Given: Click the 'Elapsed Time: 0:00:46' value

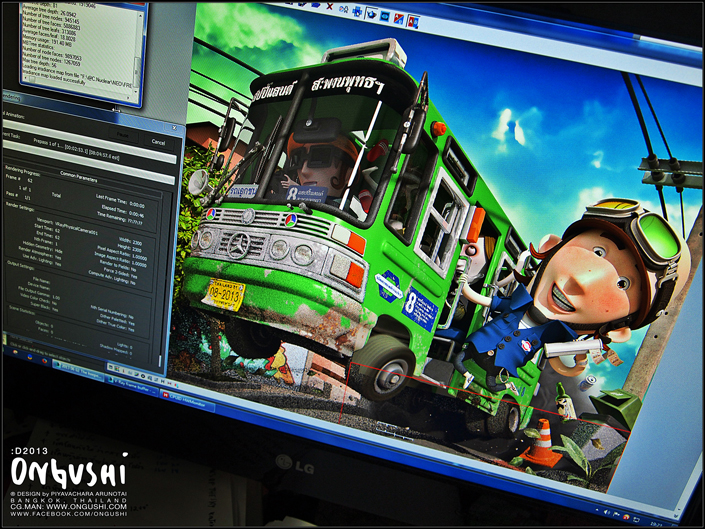Looking at the screenshot, I should click(x=136, y=214).
